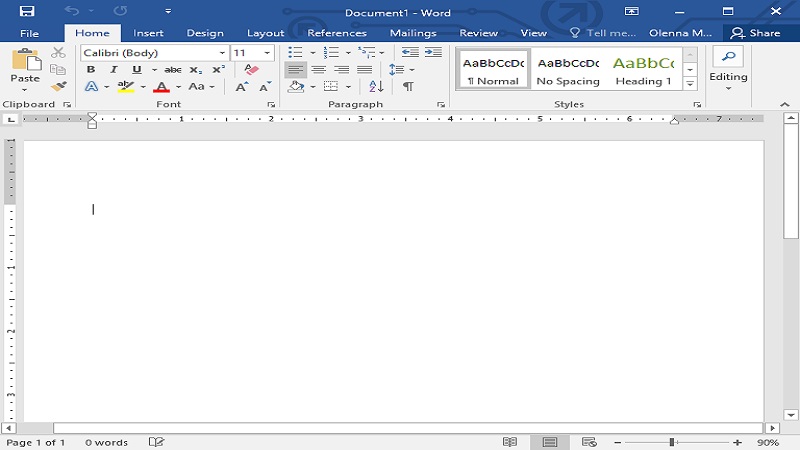This screenshot has height=450, width=800.
Task: Click the Sort A-Z icon
Action: coord(376,87)
